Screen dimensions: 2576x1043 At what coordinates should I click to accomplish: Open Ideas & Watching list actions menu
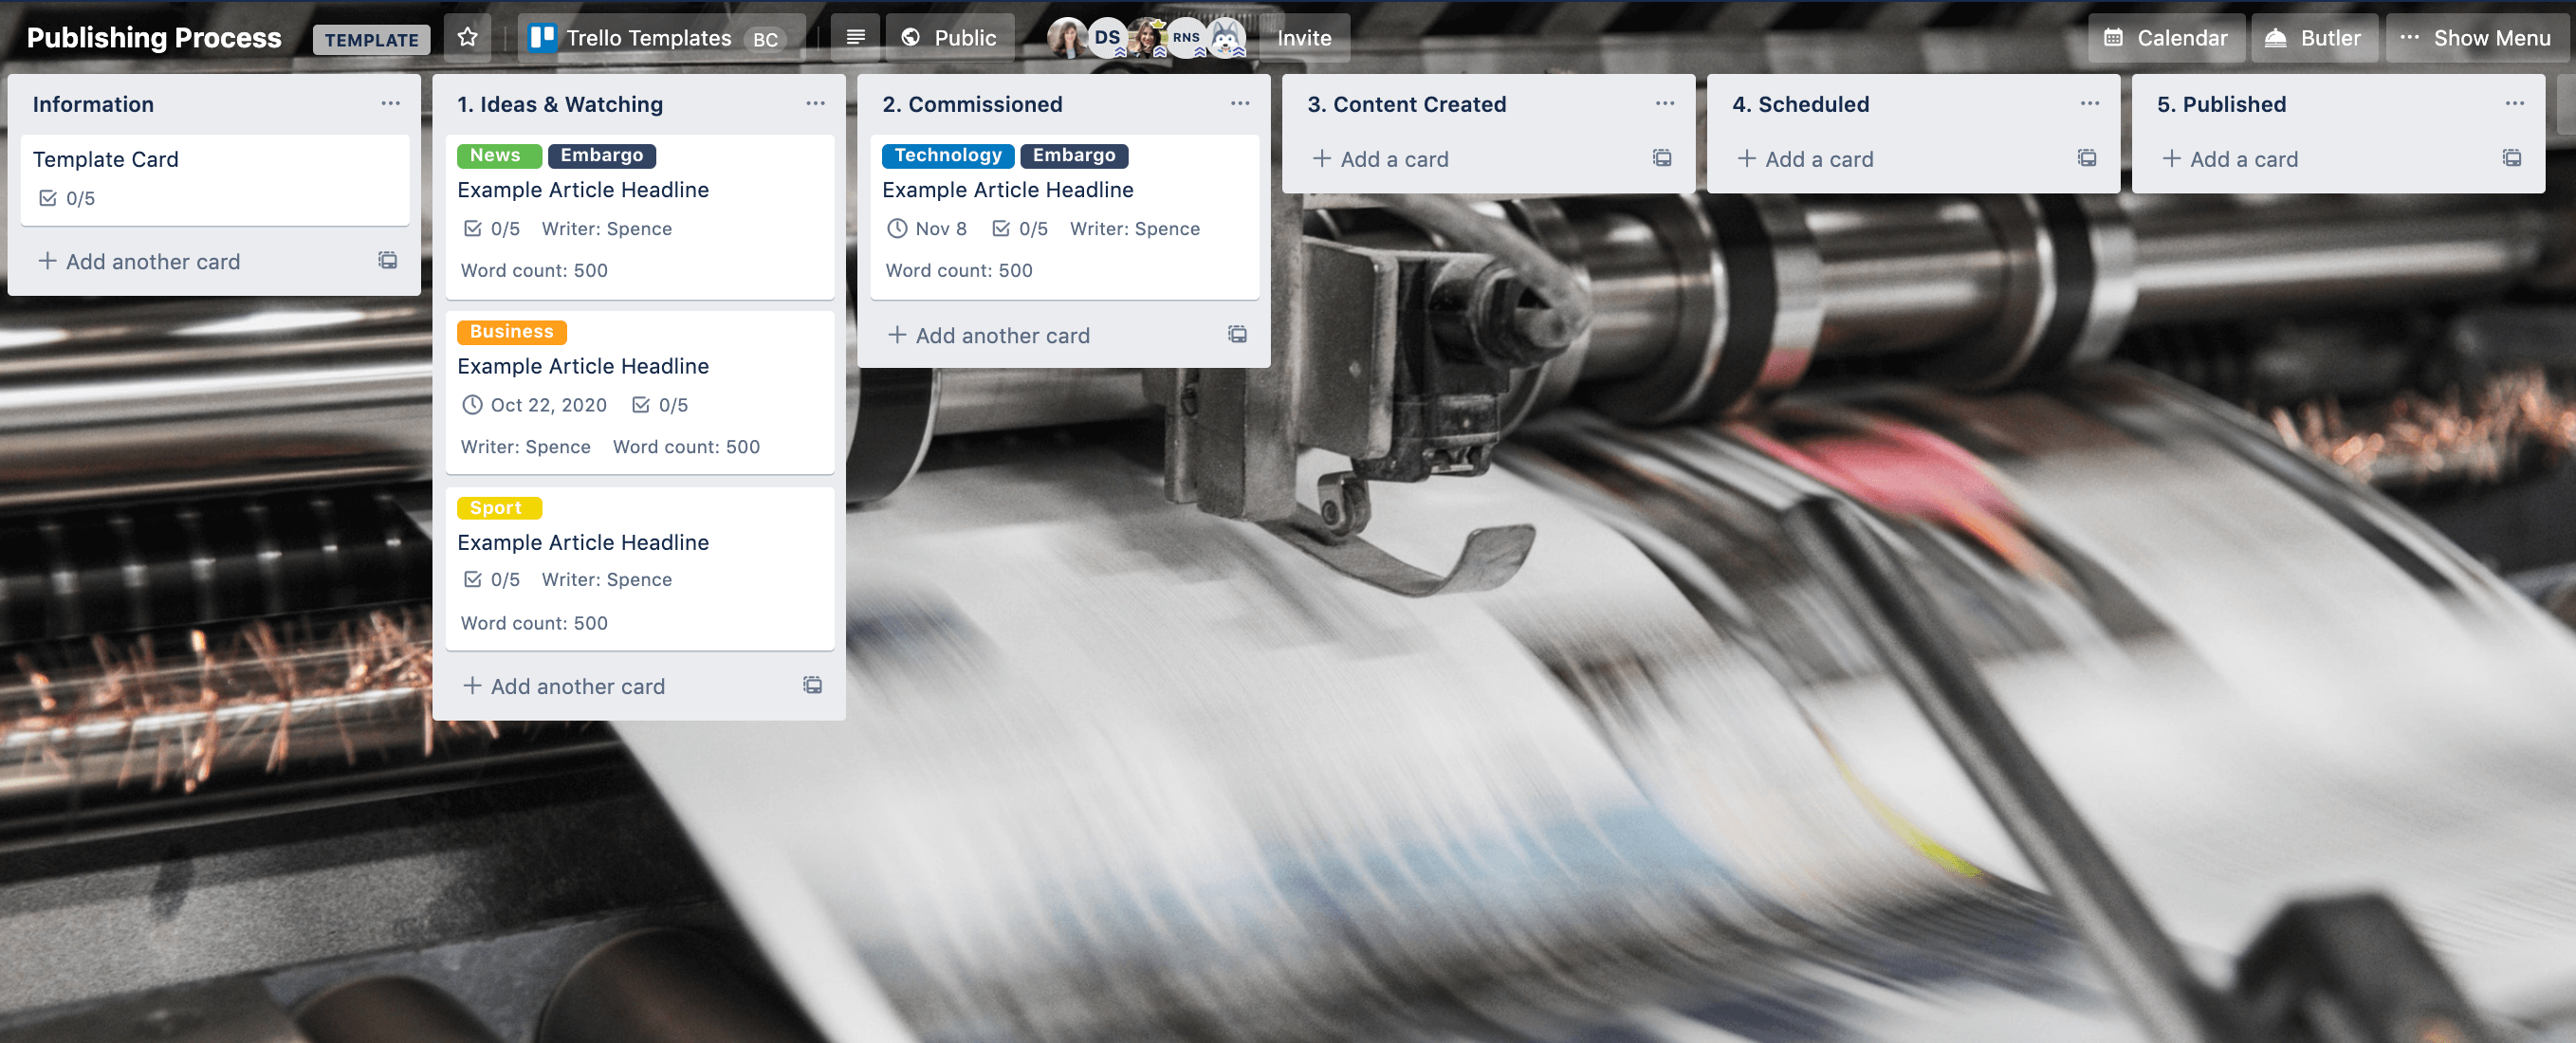pos(815,103)
